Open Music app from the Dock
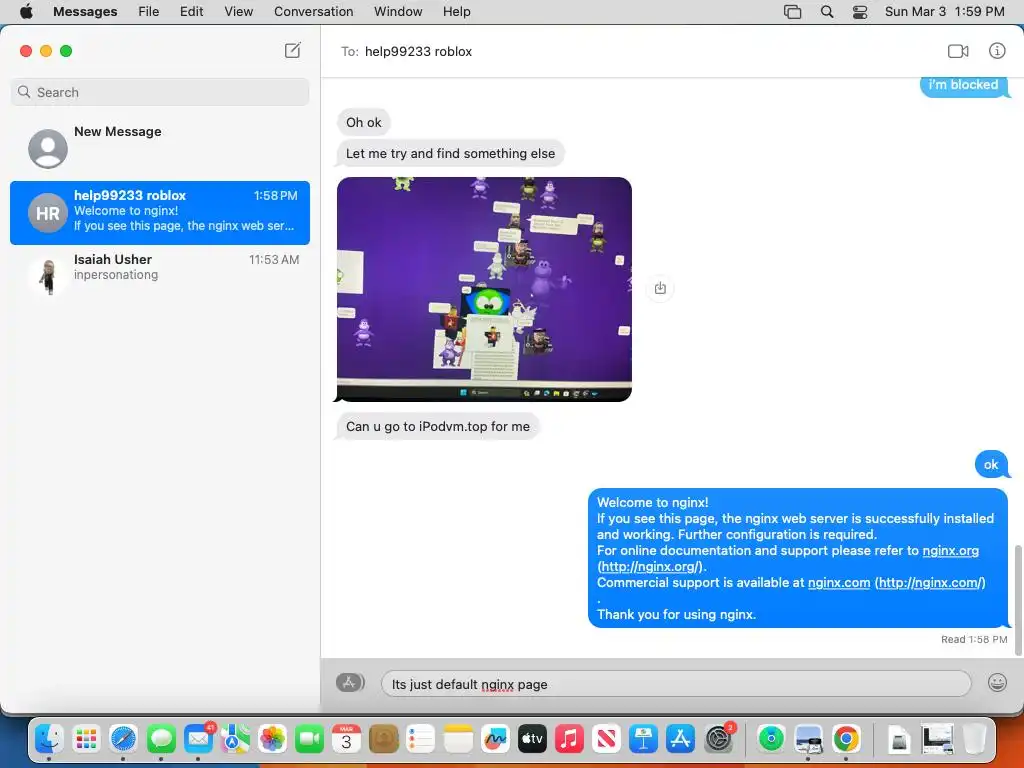1024x768 pixels. coord(569,739)
